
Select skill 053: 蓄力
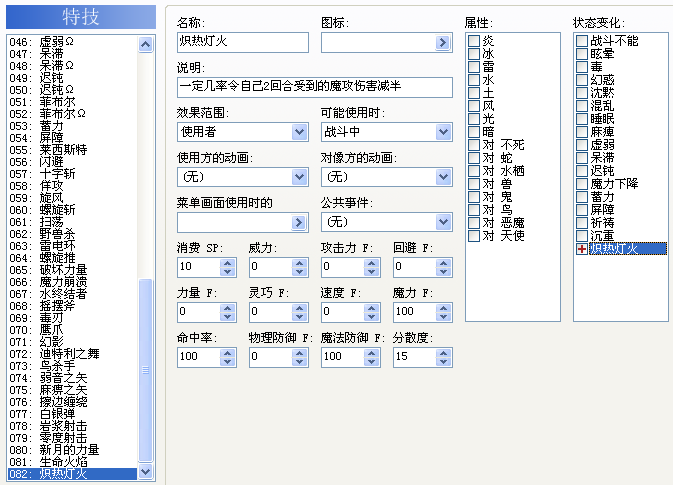point(72,126)
